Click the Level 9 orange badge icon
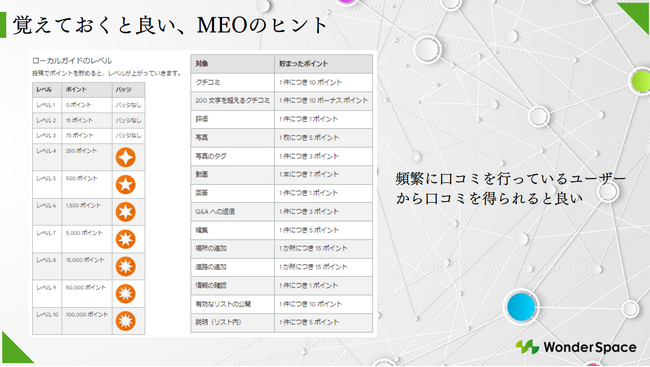 click(125, 294)
